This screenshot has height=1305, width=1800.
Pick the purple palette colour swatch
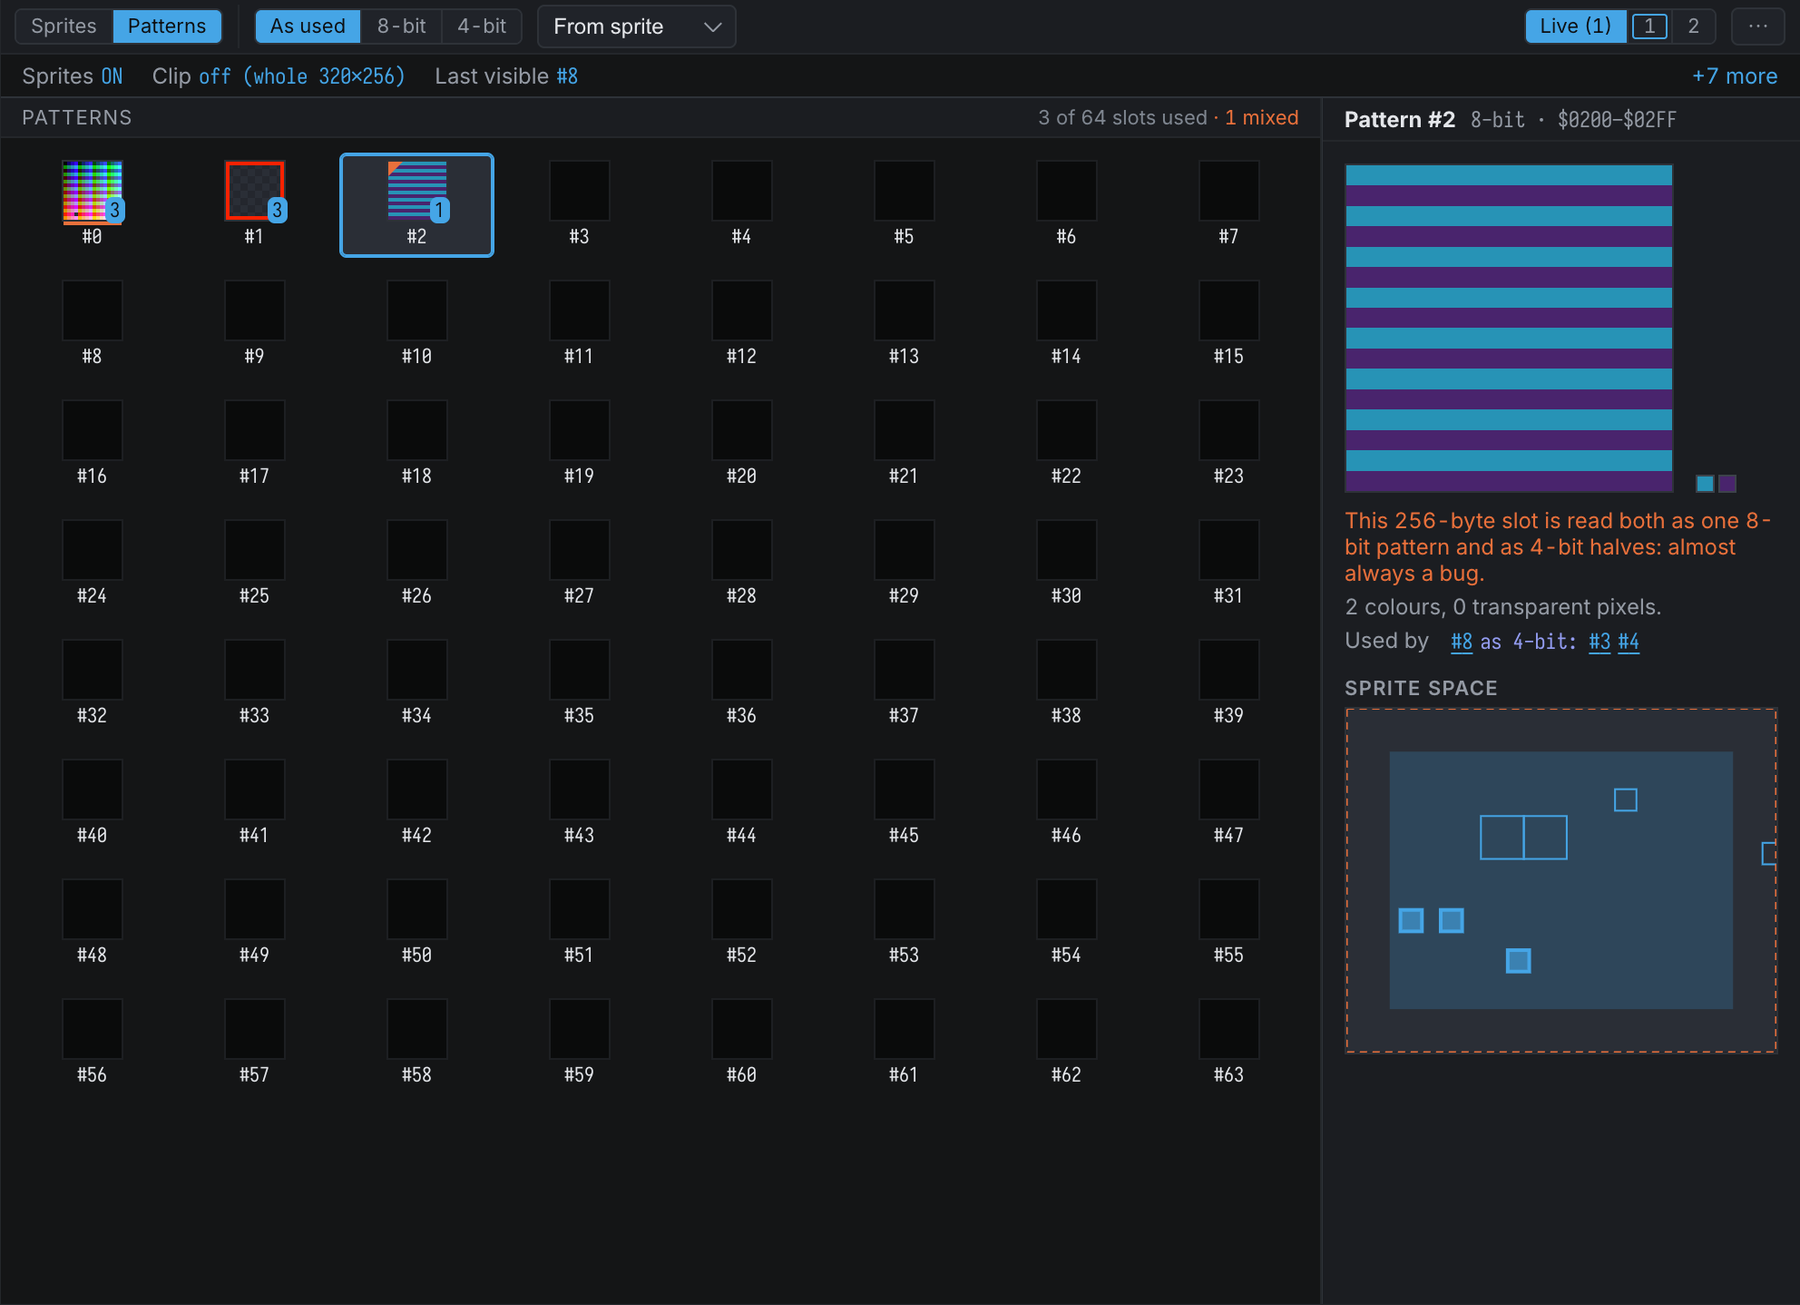pos(1727,484)
